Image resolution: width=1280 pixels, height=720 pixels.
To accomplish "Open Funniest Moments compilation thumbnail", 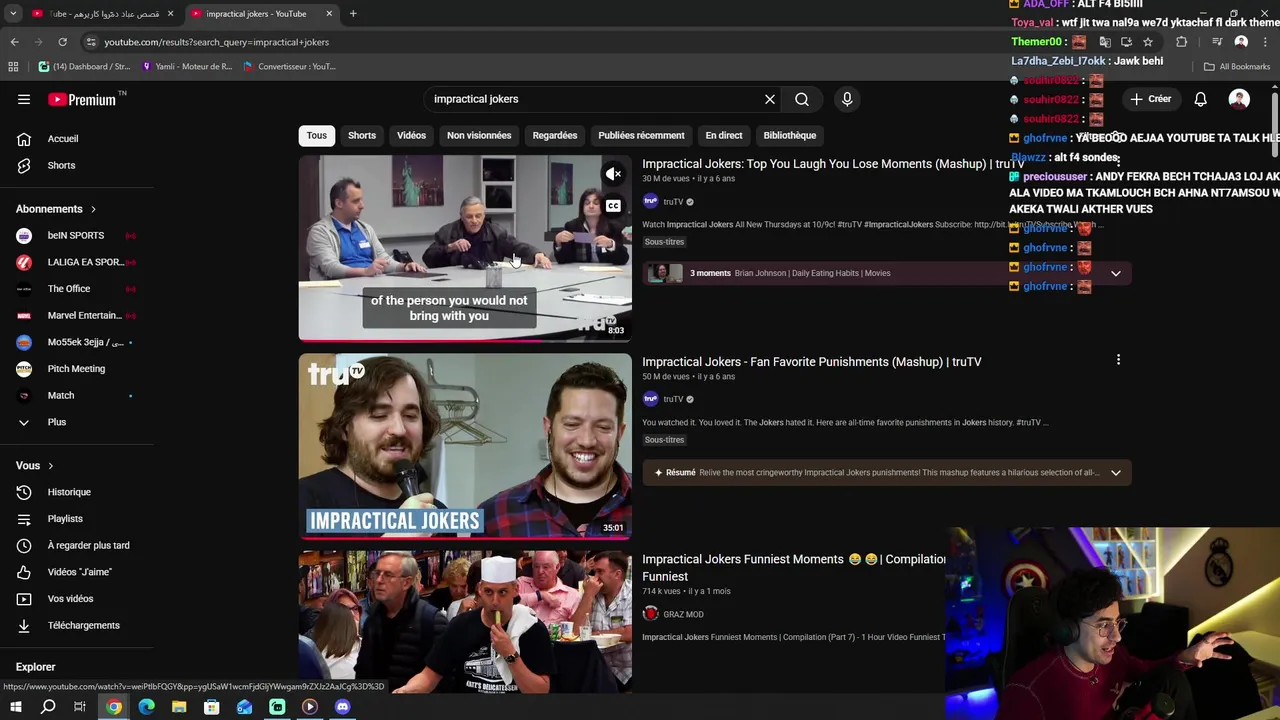I will pos(465,621).
